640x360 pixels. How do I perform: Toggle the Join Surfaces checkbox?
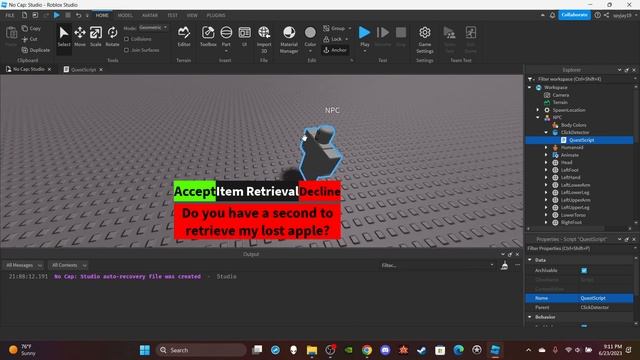click(127, 50)
